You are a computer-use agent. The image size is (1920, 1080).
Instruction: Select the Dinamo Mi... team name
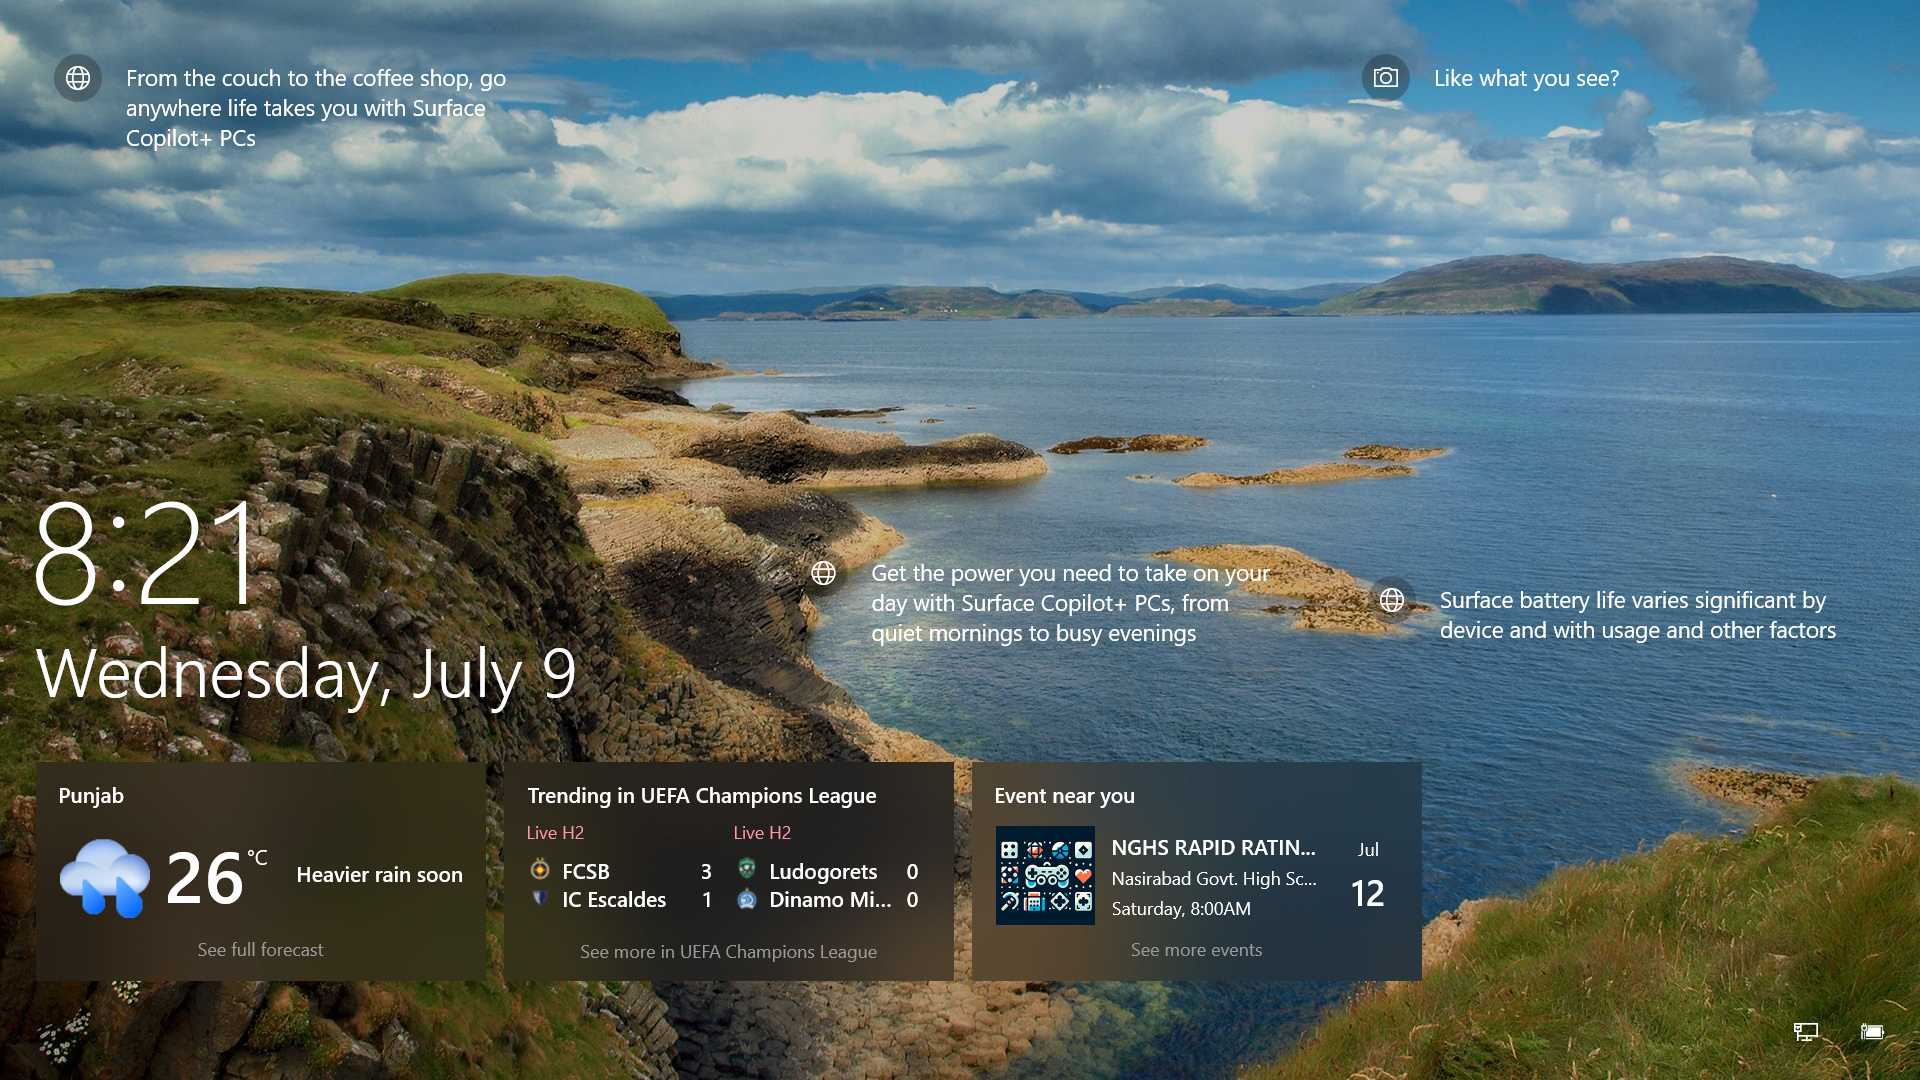[x=829, y=899]
